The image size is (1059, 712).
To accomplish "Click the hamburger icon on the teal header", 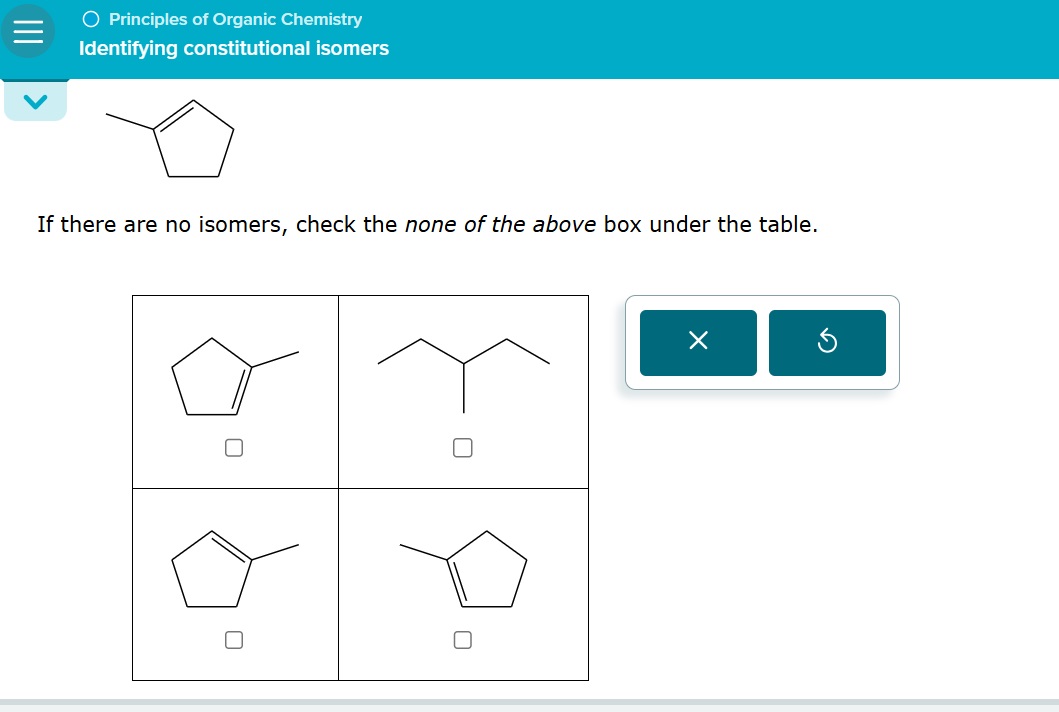I will point(27,31).
